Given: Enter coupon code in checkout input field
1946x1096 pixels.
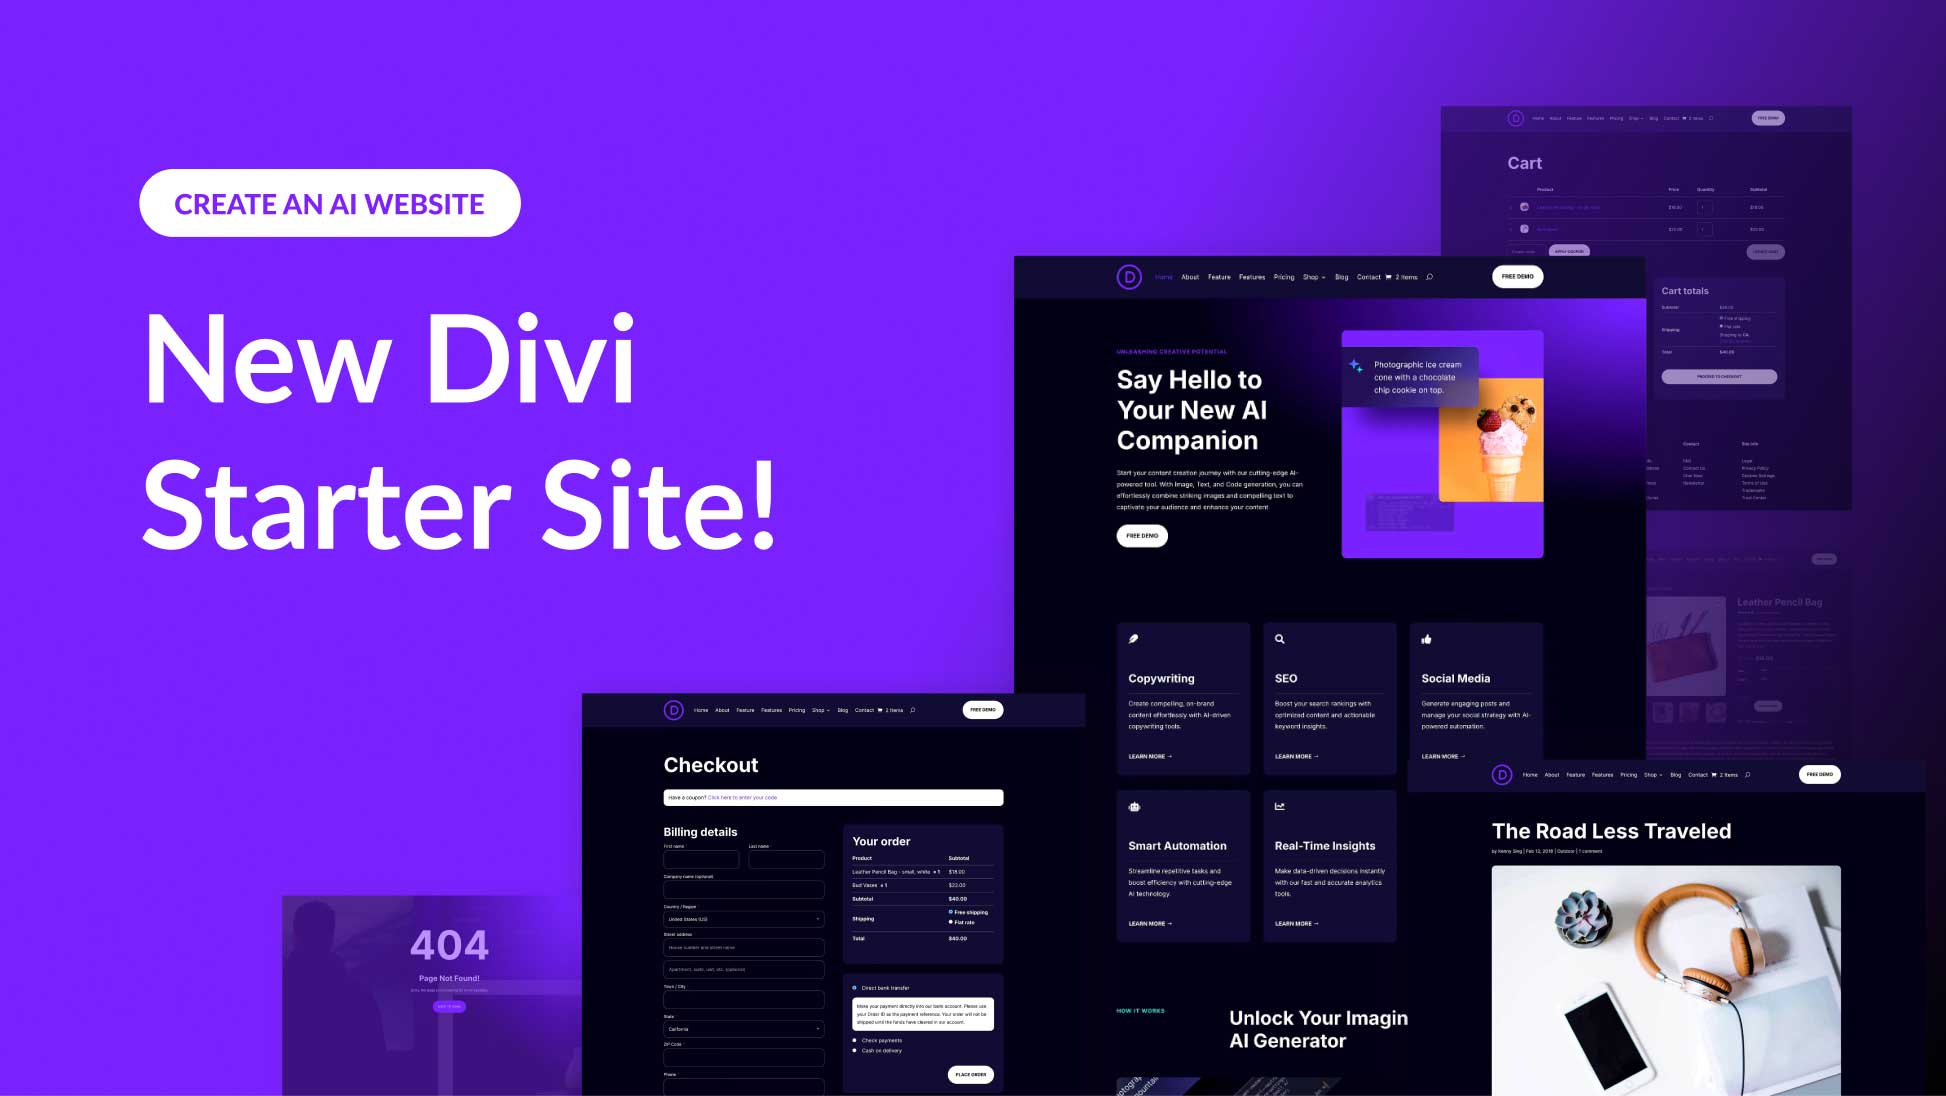Looking at the screenshot, I should pyautogui.click(x=831, y=797).
